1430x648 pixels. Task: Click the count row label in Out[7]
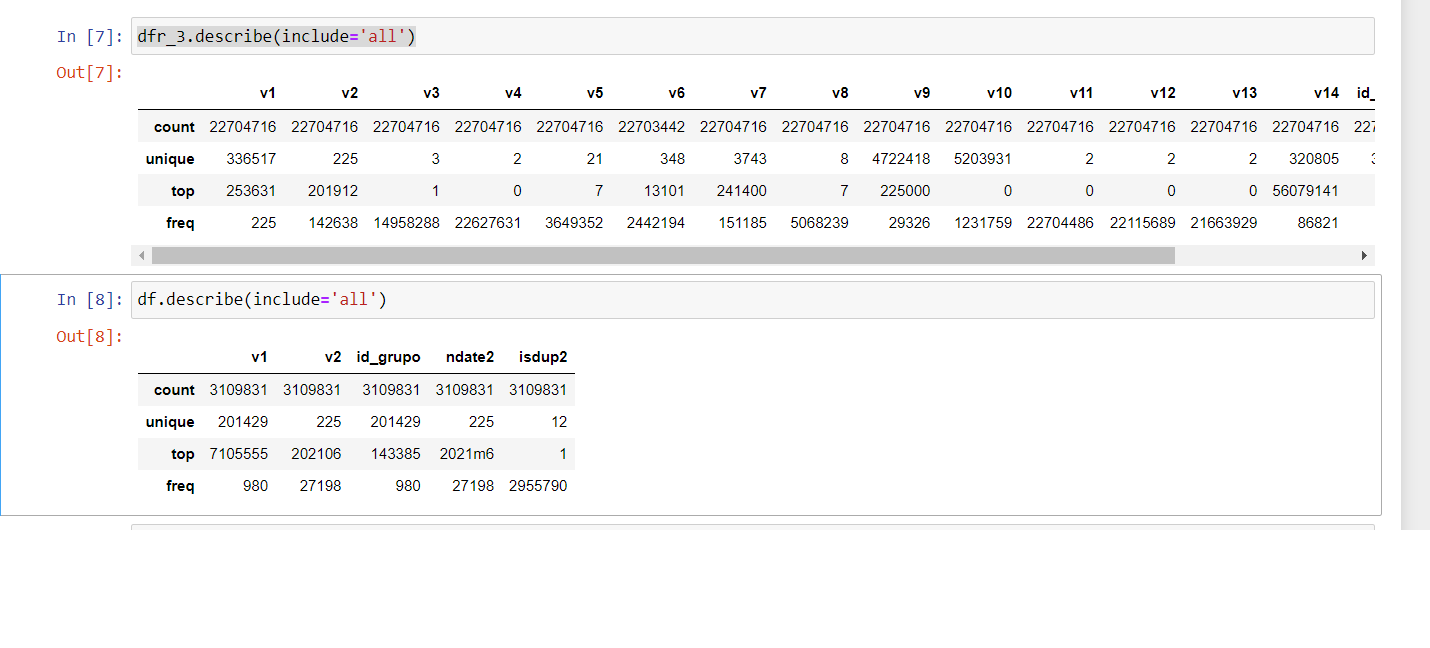(174, 126)
